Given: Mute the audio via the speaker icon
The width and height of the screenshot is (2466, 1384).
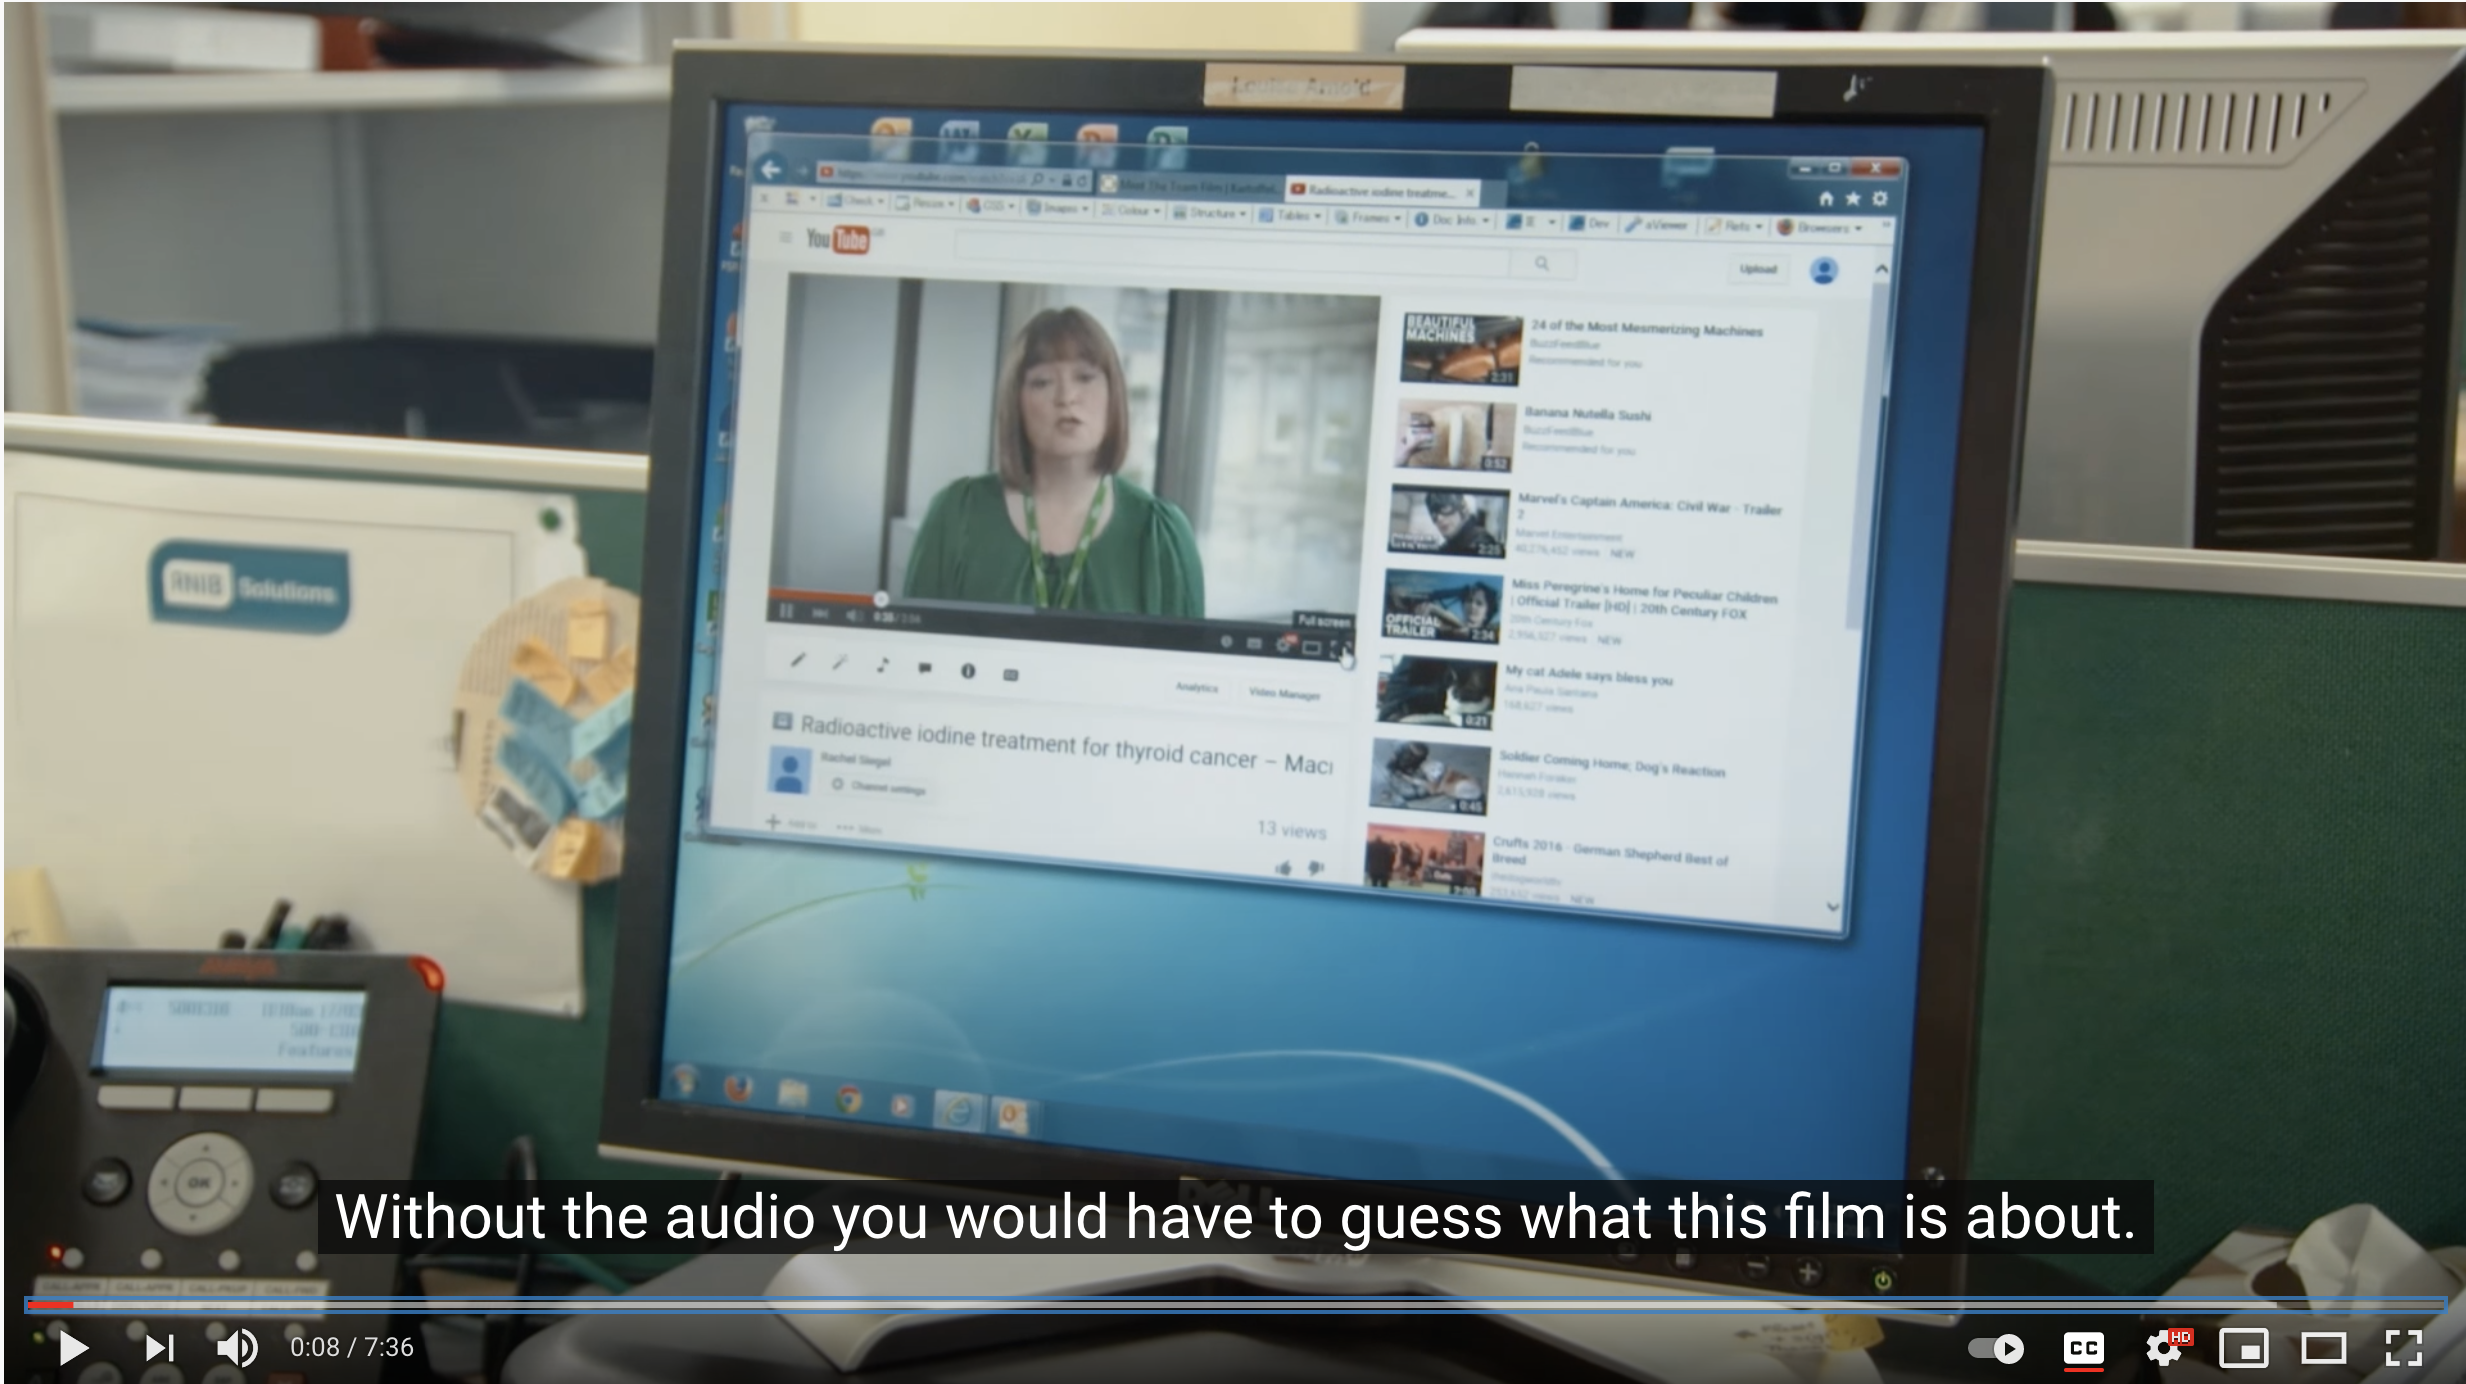Looking at the screenshot, I should [237, 1347].
